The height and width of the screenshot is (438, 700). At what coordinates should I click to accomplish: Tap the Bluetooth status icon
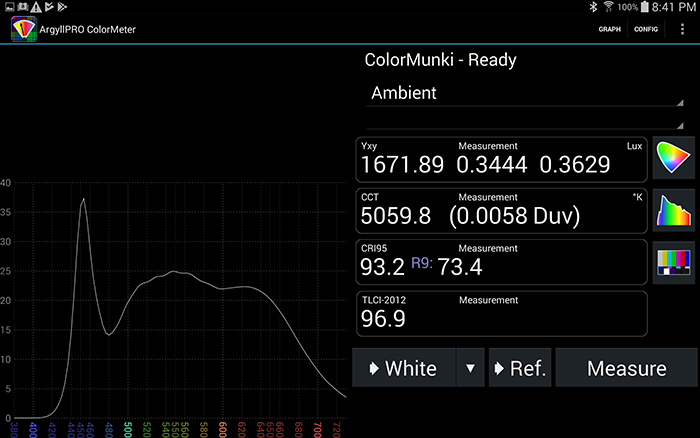pos(591,7)
